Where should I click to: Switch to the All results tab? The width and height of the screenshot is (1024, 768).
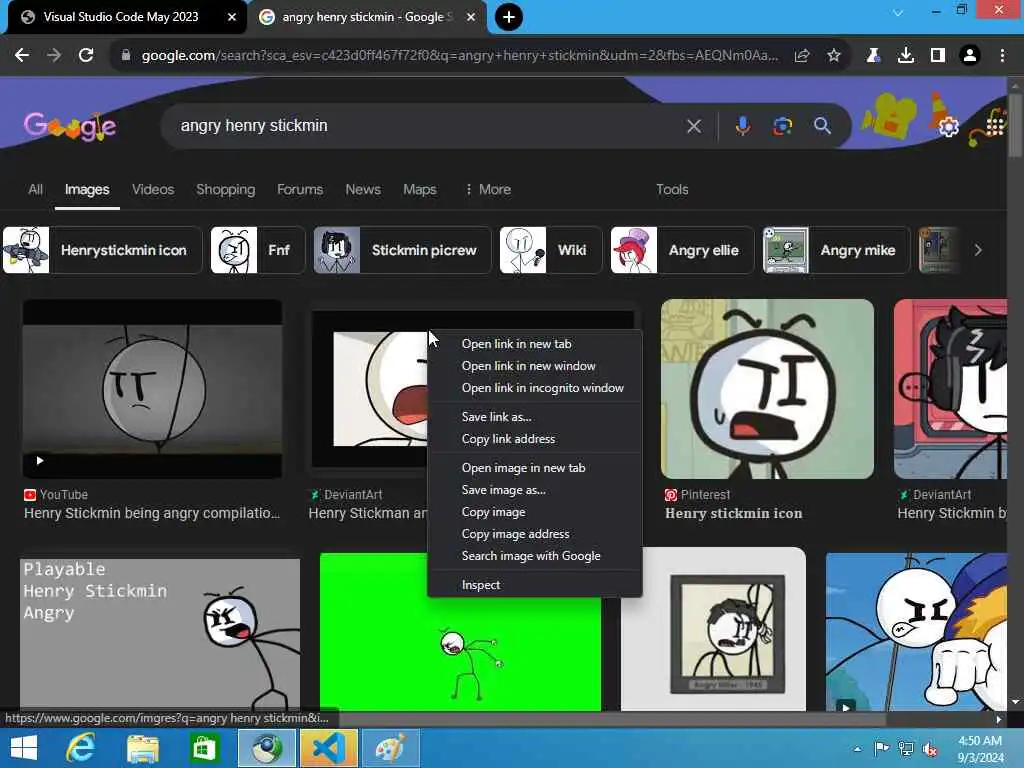[x=35, y=189]
